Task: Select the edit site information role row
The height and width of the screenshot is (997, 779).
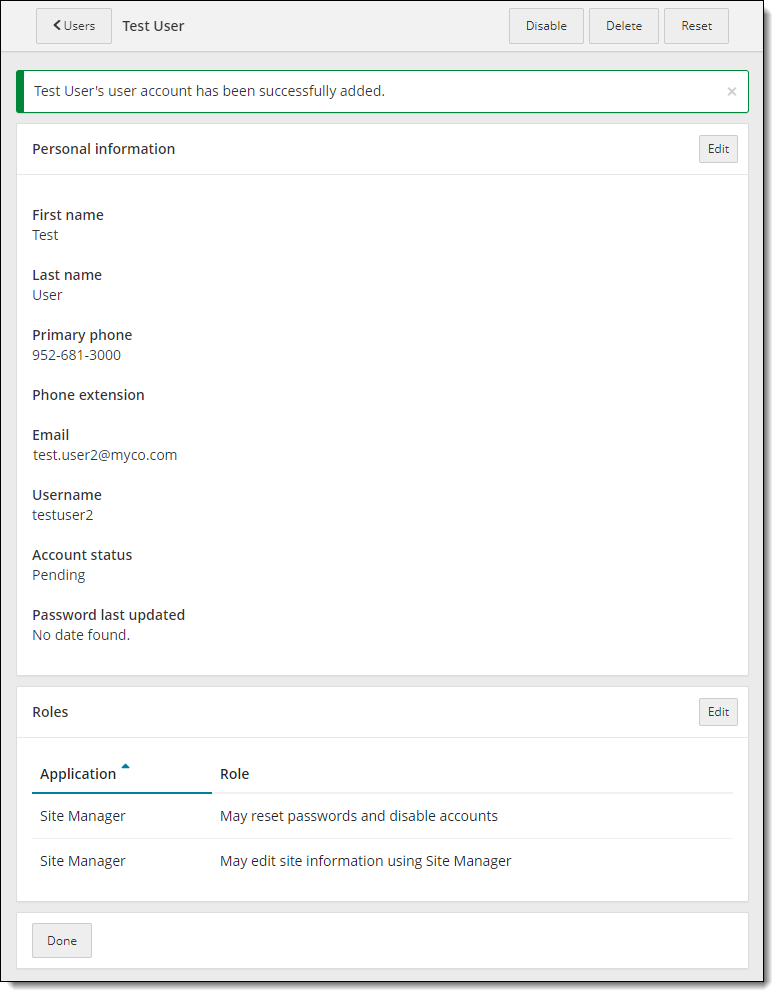Action: point(365,861)
